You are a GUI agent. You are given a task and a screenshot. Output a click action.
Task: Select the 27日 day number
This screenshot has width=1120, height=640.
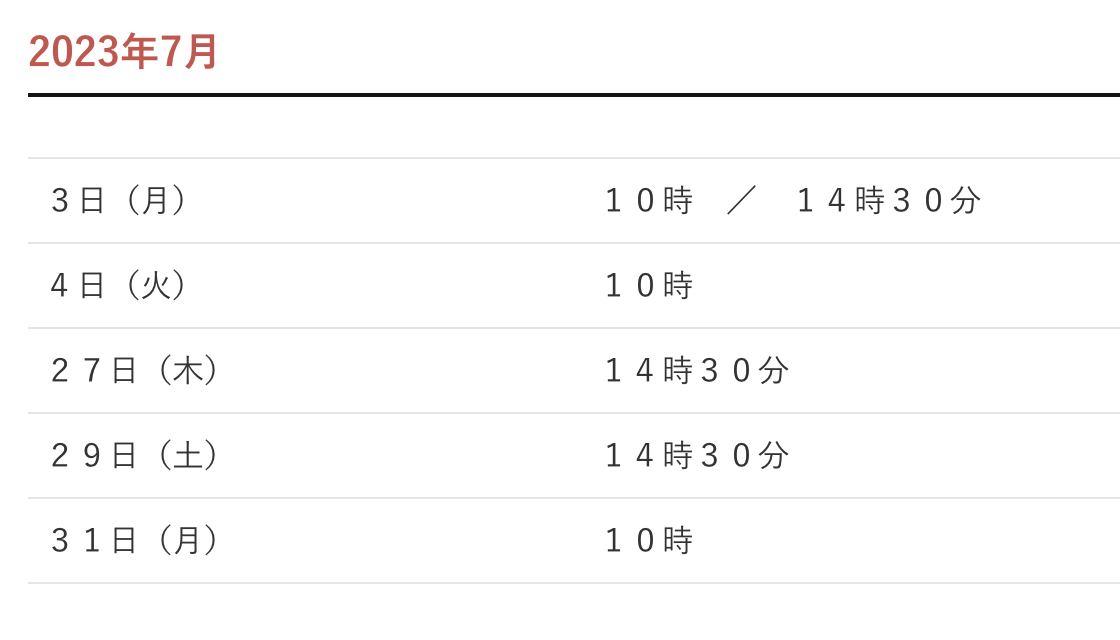[94, 371]
